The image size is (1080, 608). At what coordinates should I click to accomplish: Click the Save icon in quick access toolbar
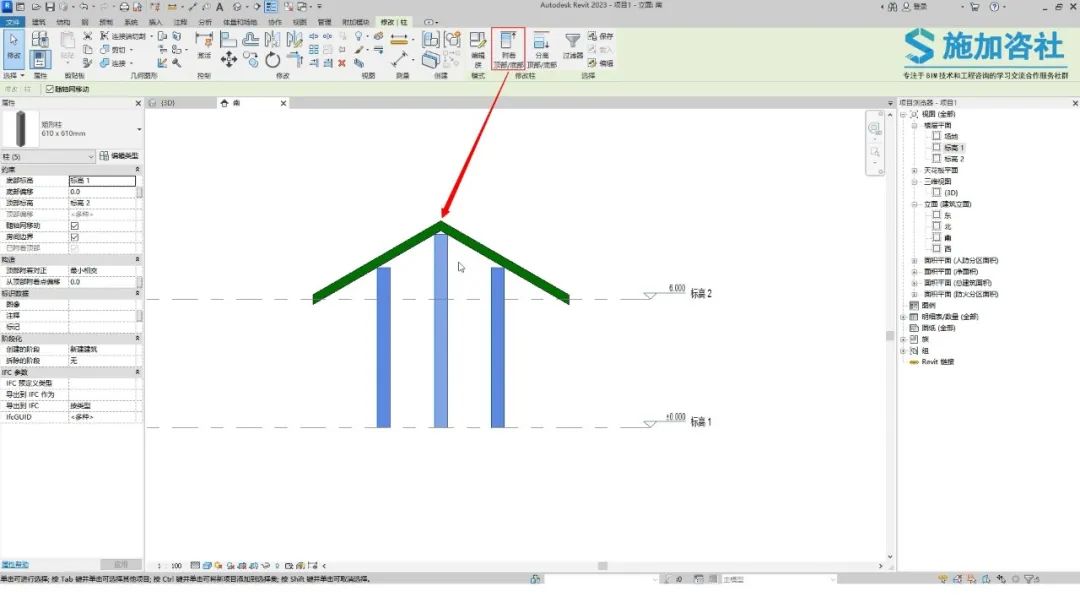click(50, 6)
